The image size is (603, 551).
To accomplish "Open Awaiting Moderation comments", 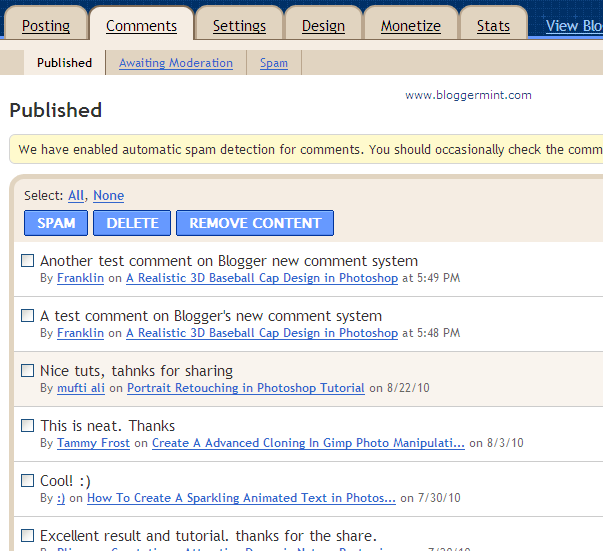I will click(x=176, y=63).
